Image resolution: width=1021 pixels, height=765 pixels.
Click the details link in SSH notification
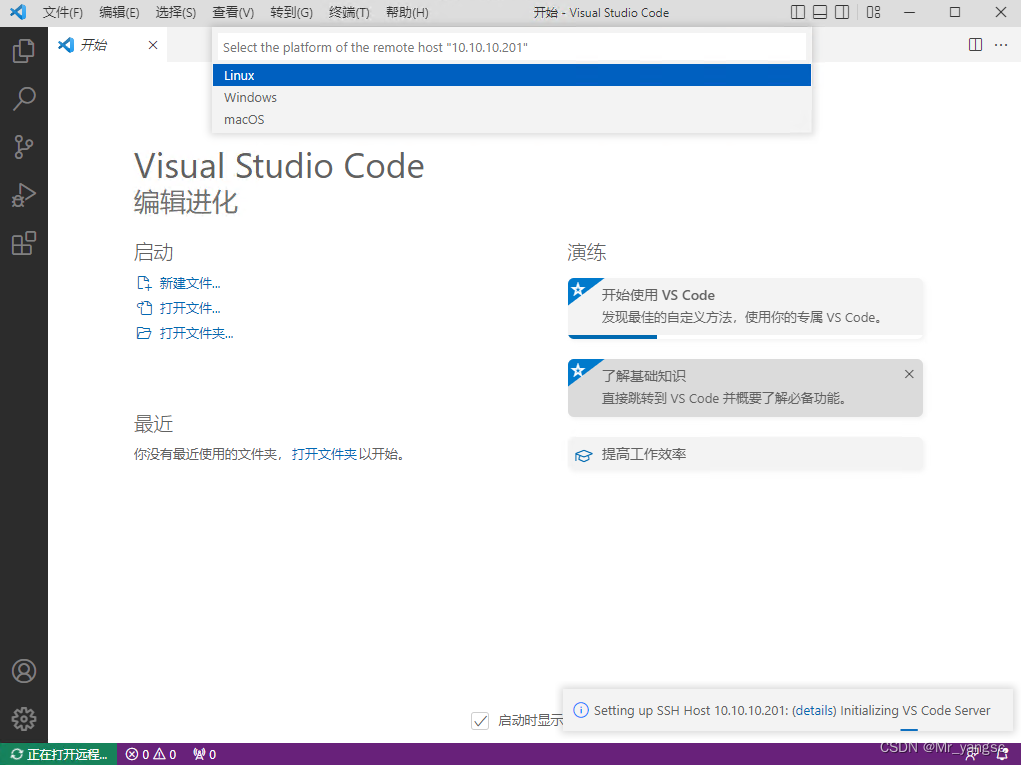pyautogui.click(x=814, y=710)
